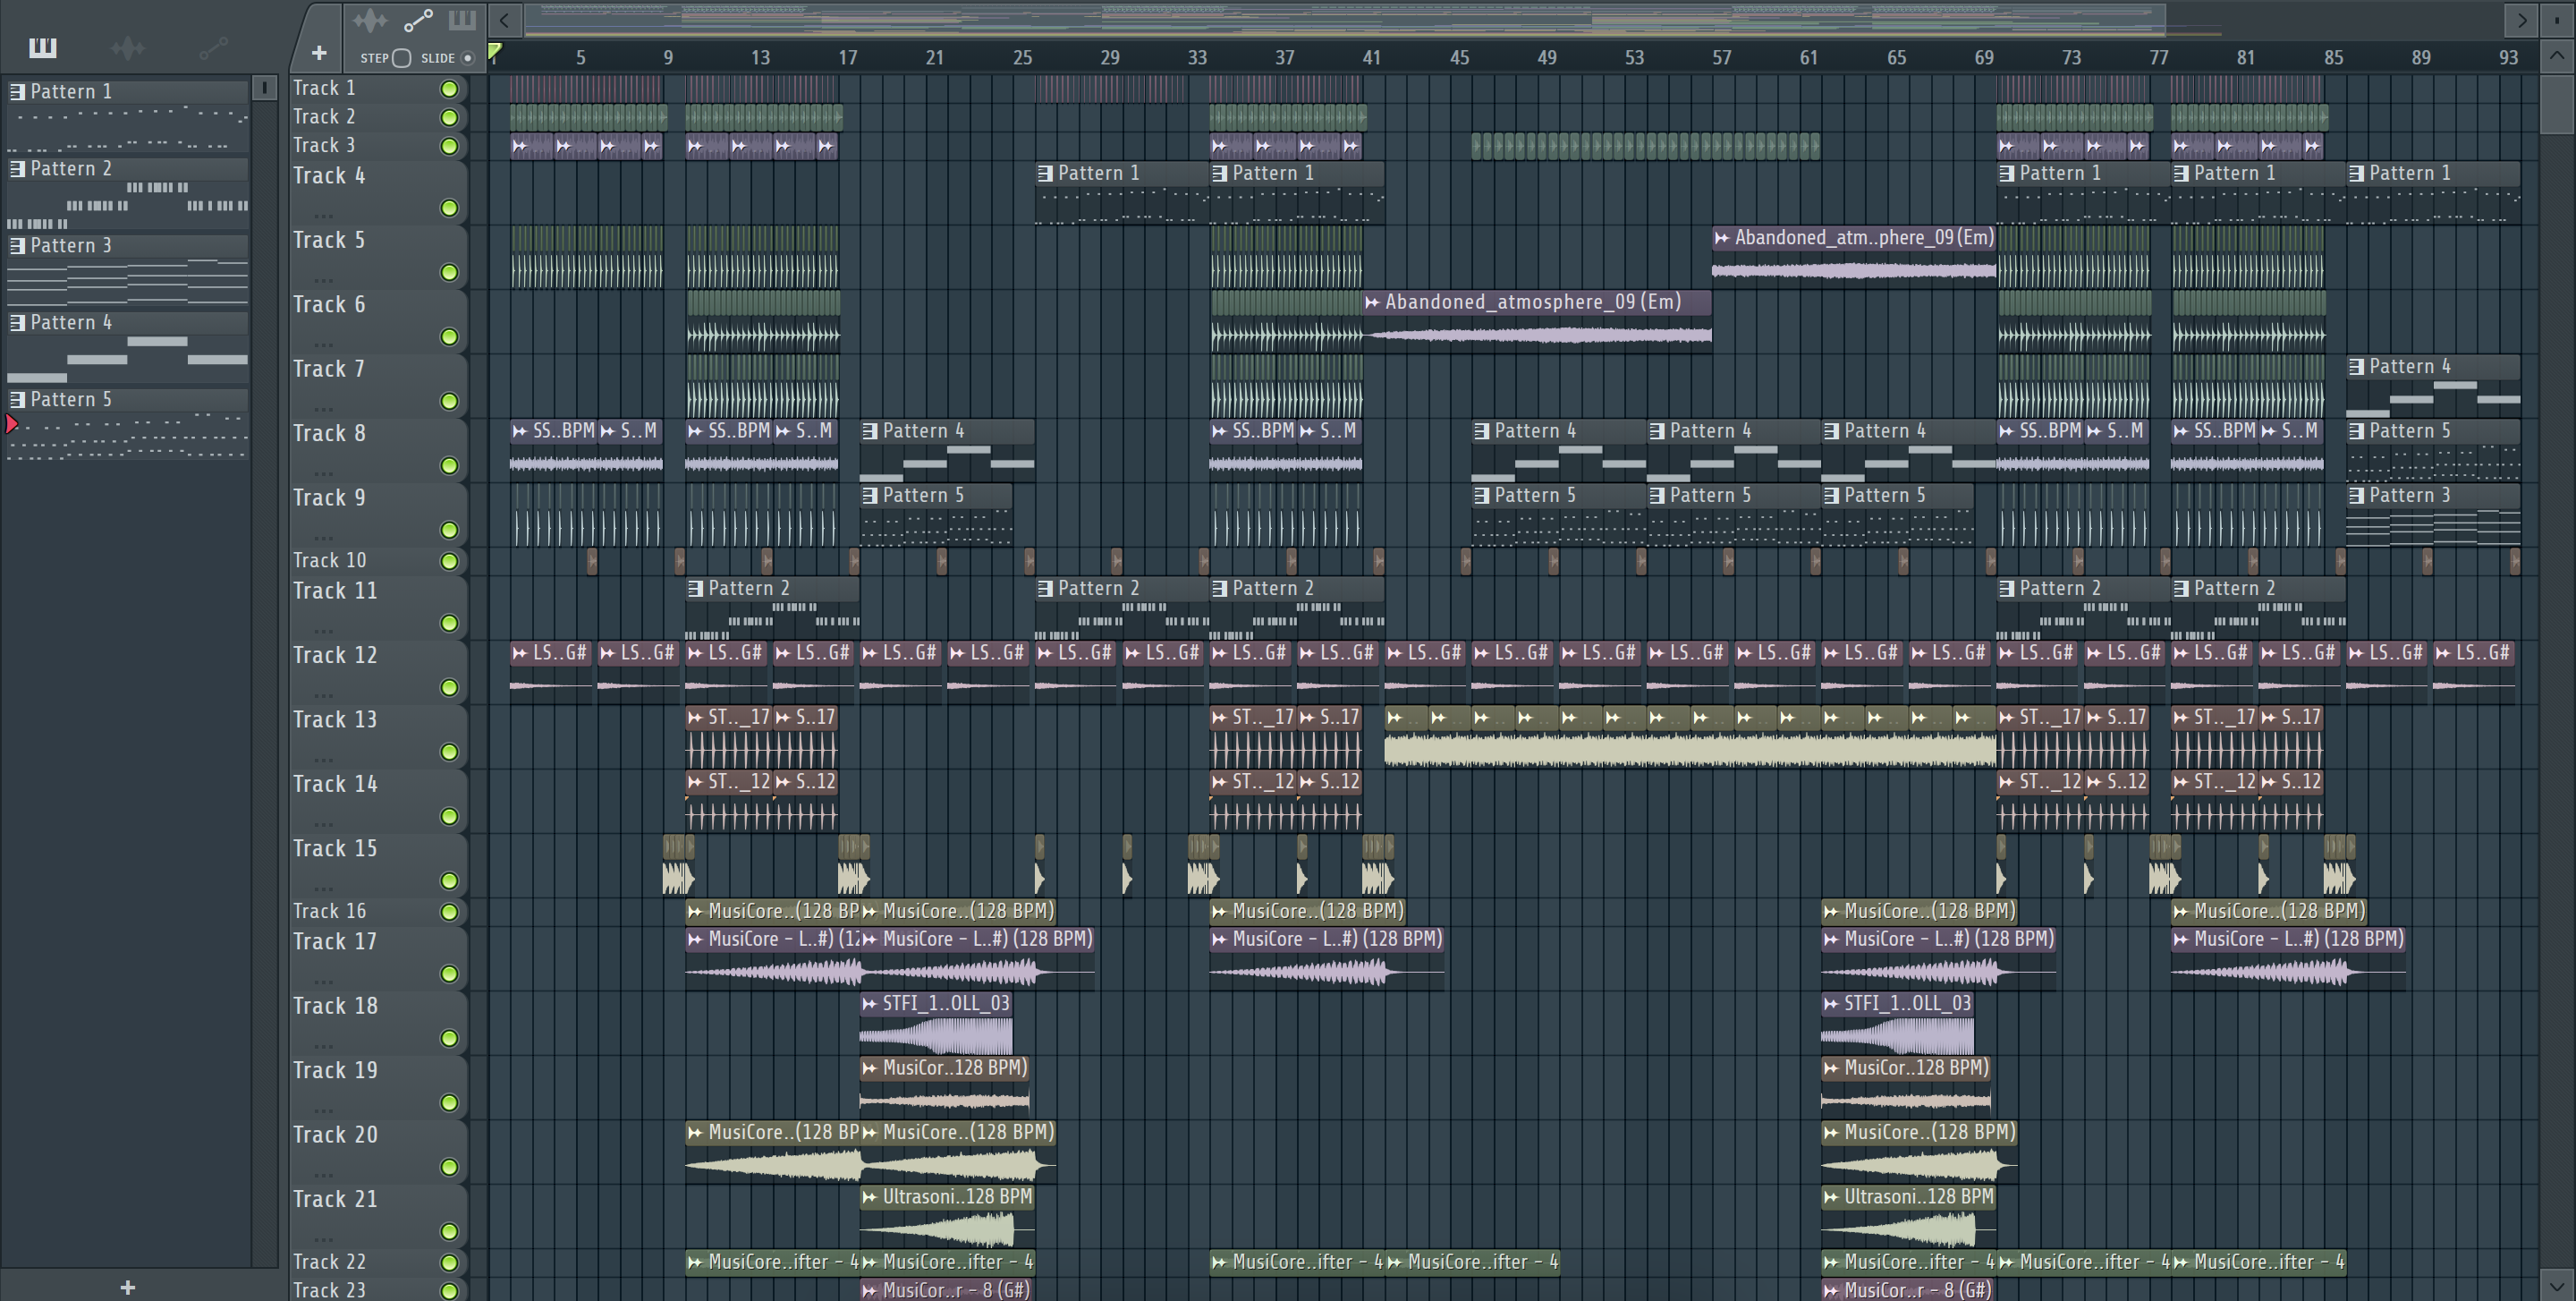This screenshot has height=1301, width=2576.
Task: Open clip menu of Pattern 3 on Track 9
Action: click(x=2357, y=495)
